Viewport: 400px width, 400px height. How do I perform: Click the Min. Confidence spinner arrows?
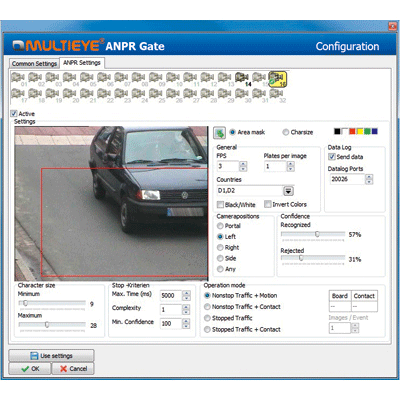186,323
